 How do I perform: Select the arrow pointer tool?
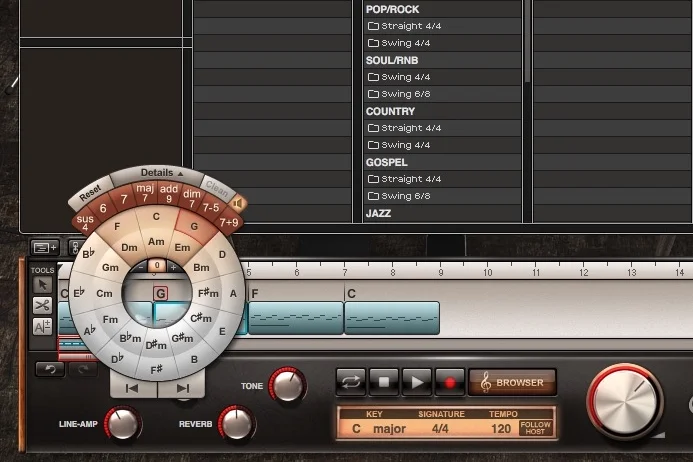pyautogui.click(x=42, y=285)
